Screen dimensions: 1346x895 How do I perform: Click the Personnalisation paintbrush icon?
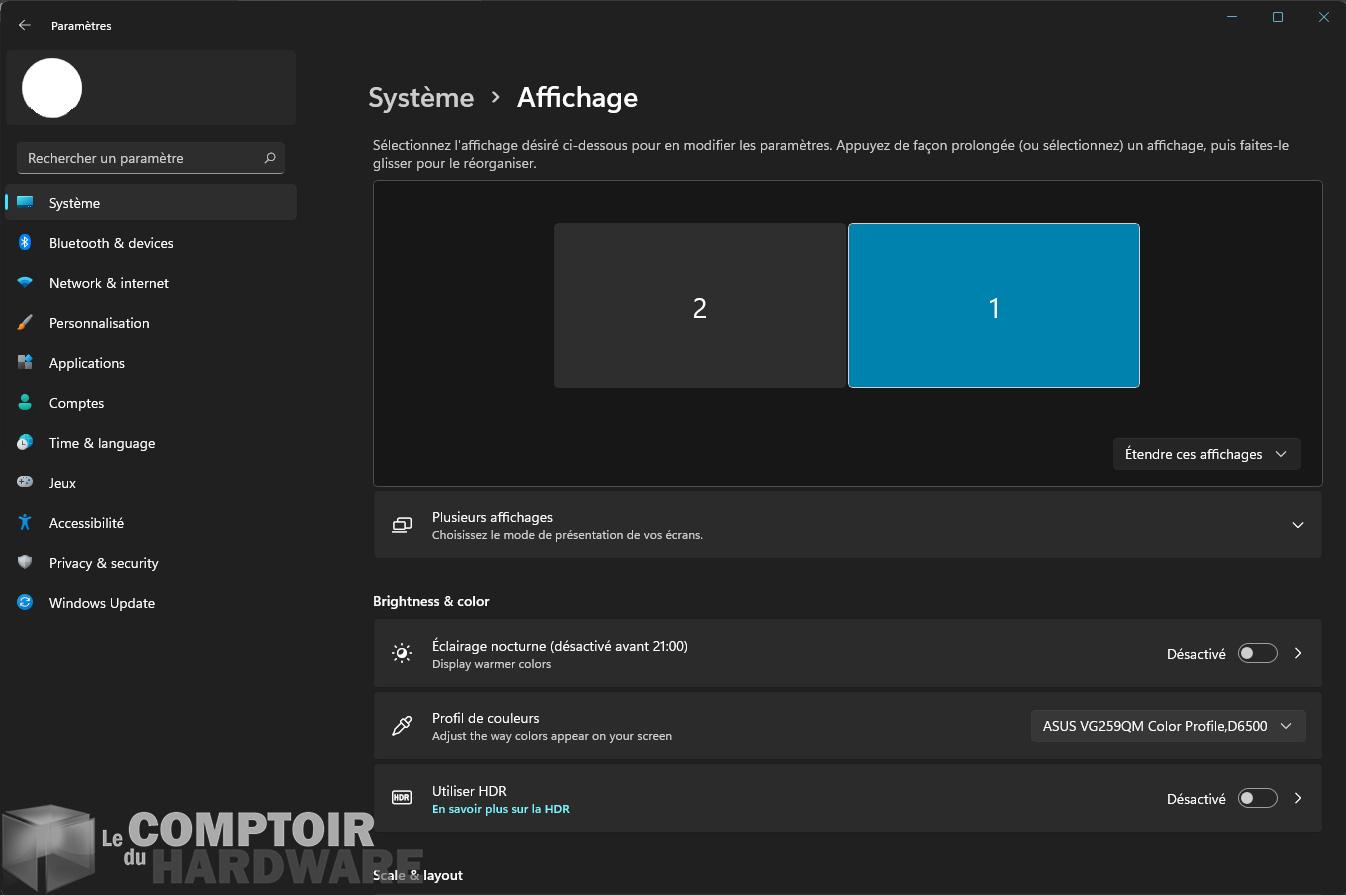[26, 323]
